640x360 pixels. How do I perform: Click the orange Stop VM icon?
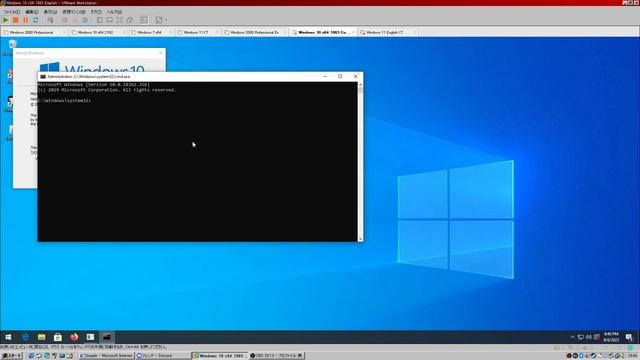(x=16, y=20)
